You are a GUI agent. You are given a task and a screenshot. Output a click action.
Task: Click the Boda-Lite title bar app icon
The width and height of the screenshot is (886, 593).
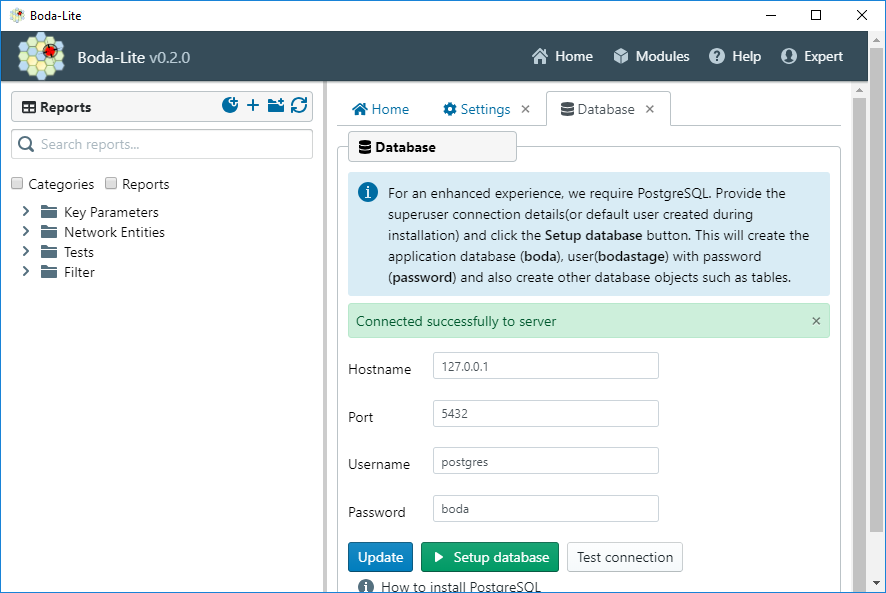click(18, 15)
